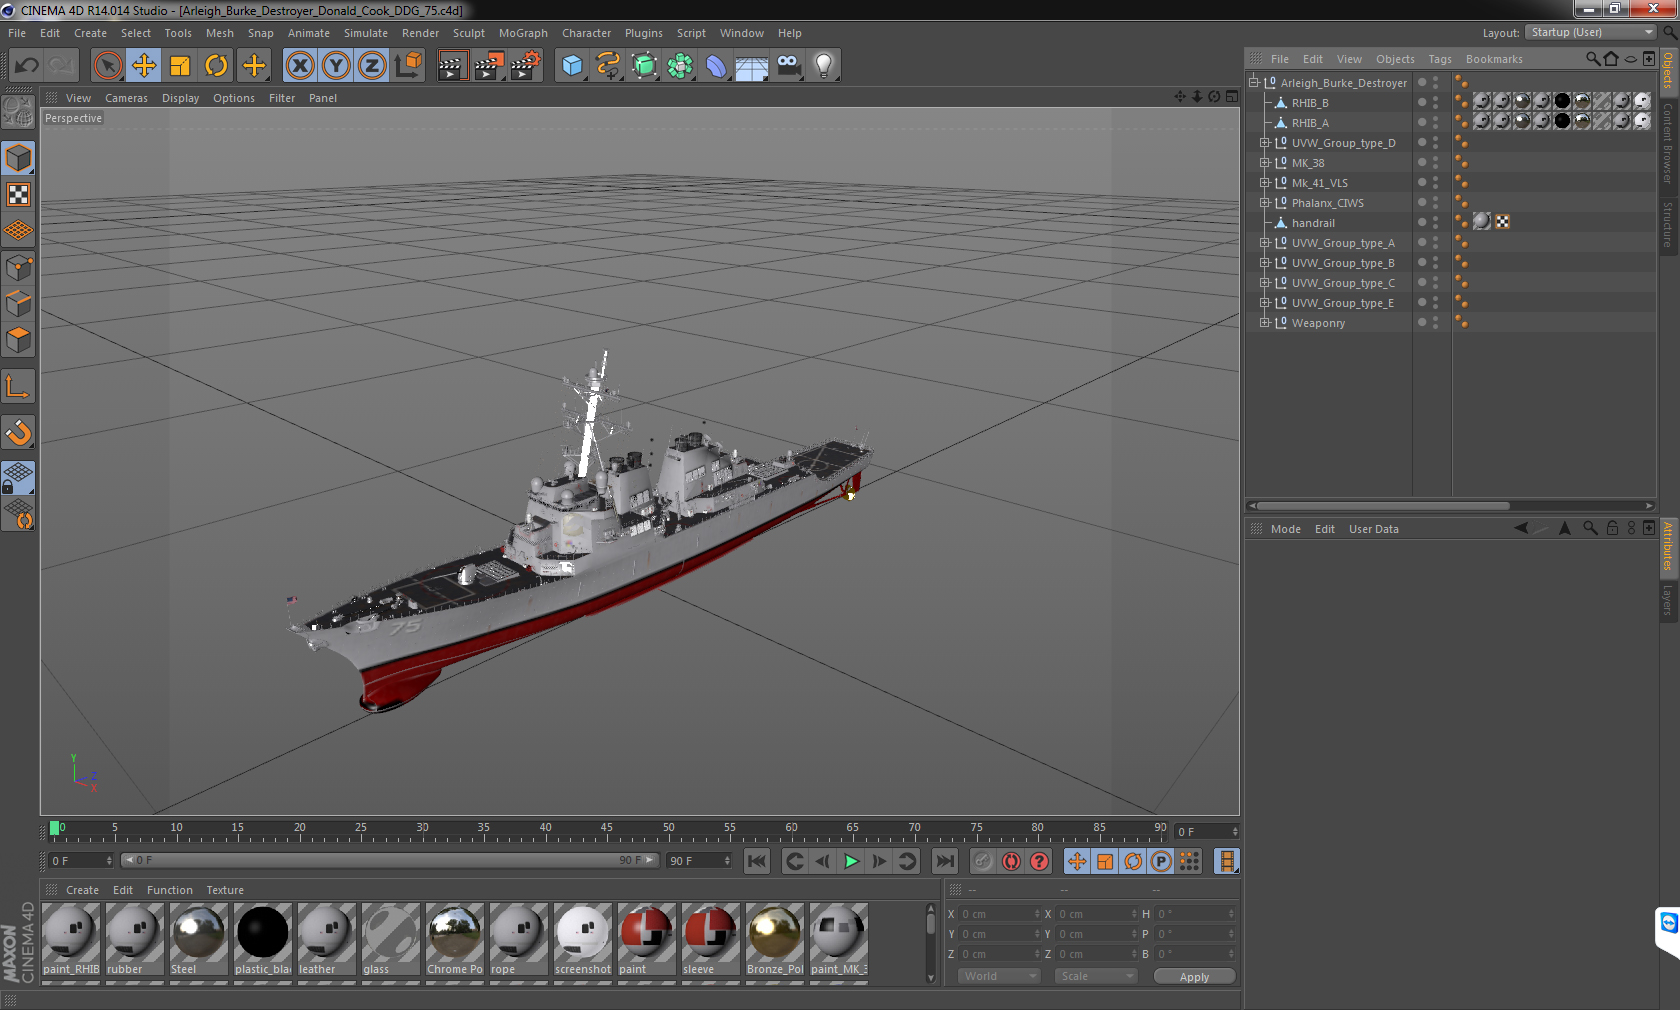
Task: Open the NURBS generators icon
Action: coord(644,66)
